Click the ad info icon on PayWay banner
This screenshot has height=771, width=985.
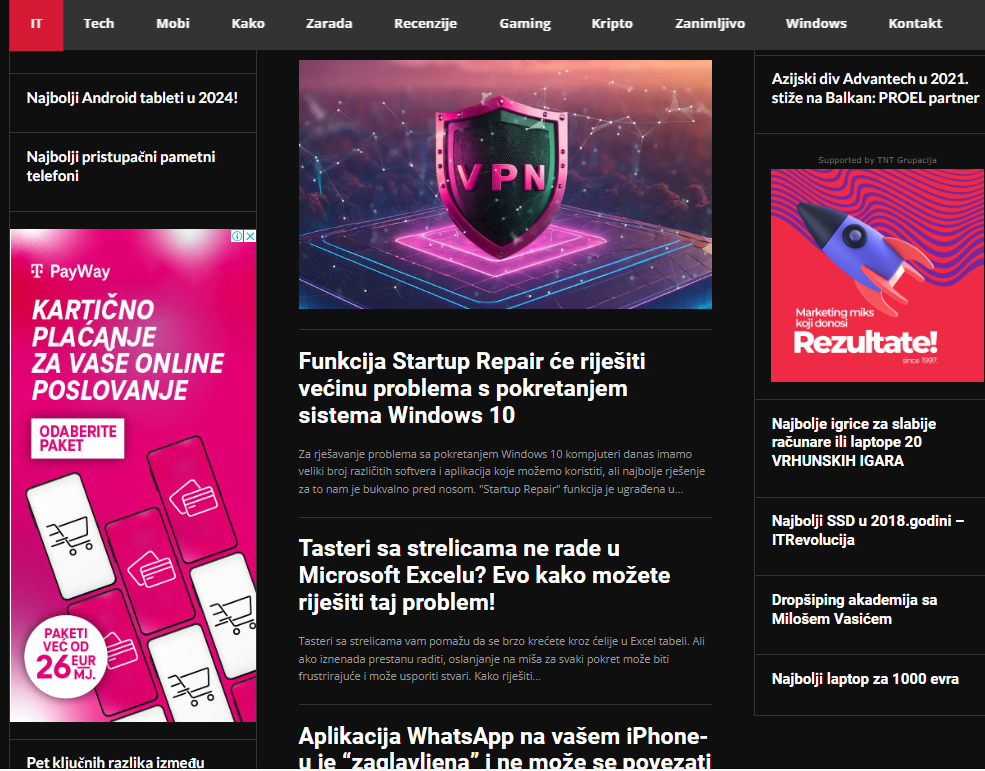[238, 237]
